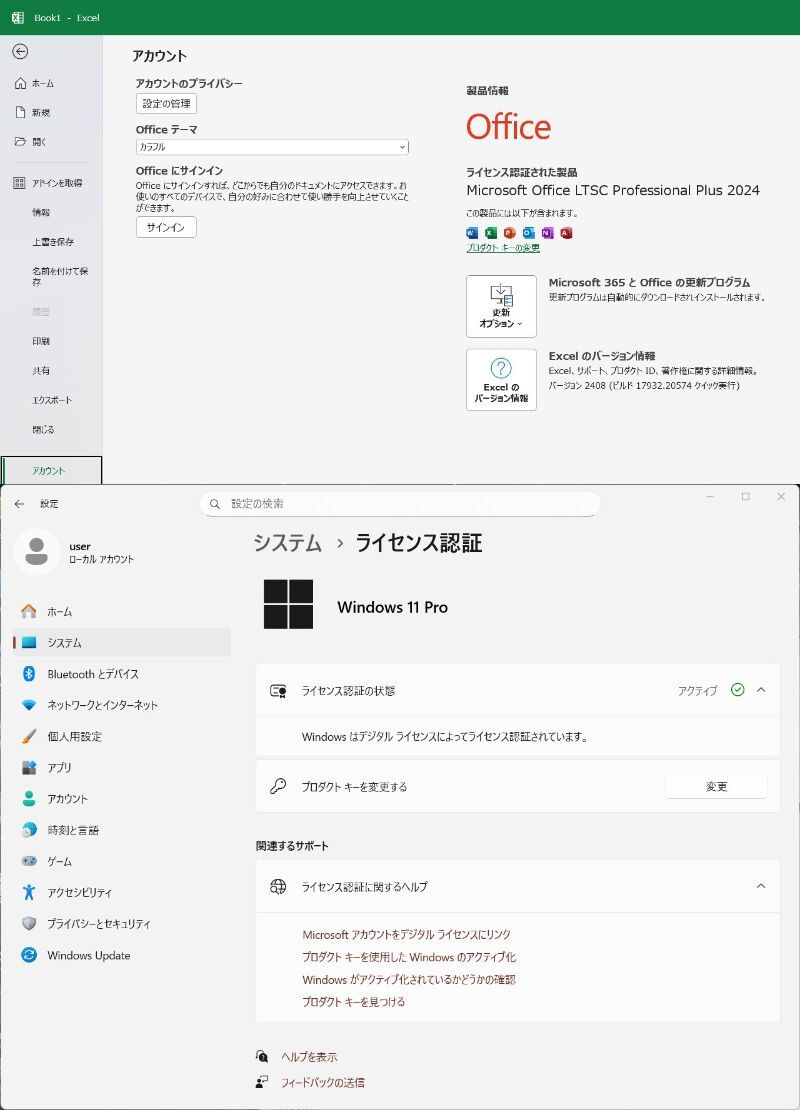Image resolution: width=800 pixels, height=1110 pixels.
Task: Click Microsoft アカウントをデジタル ライセンスにリンク
Action: click(x=406, y=934)
